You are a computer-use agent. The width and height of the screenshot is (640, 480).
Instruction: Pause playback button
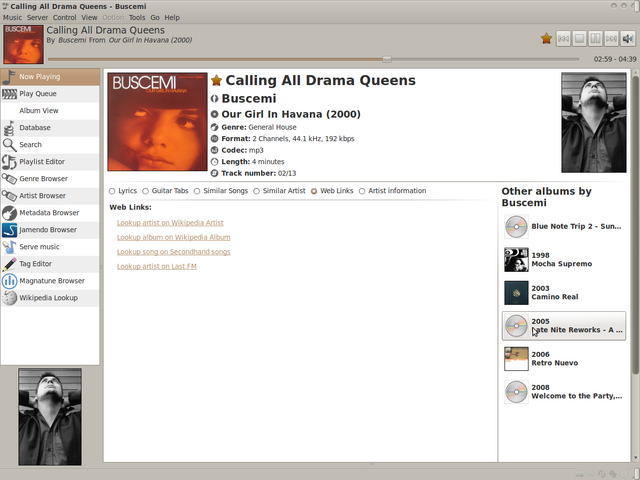click(x=596, y=39)
